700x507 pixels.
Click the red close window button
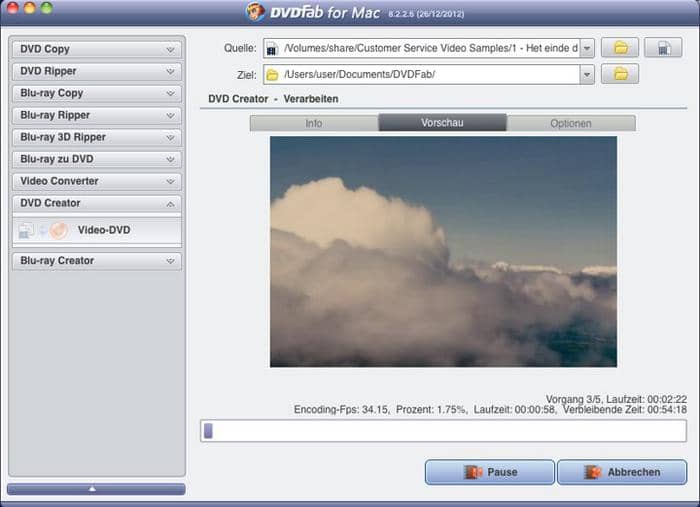12,8
